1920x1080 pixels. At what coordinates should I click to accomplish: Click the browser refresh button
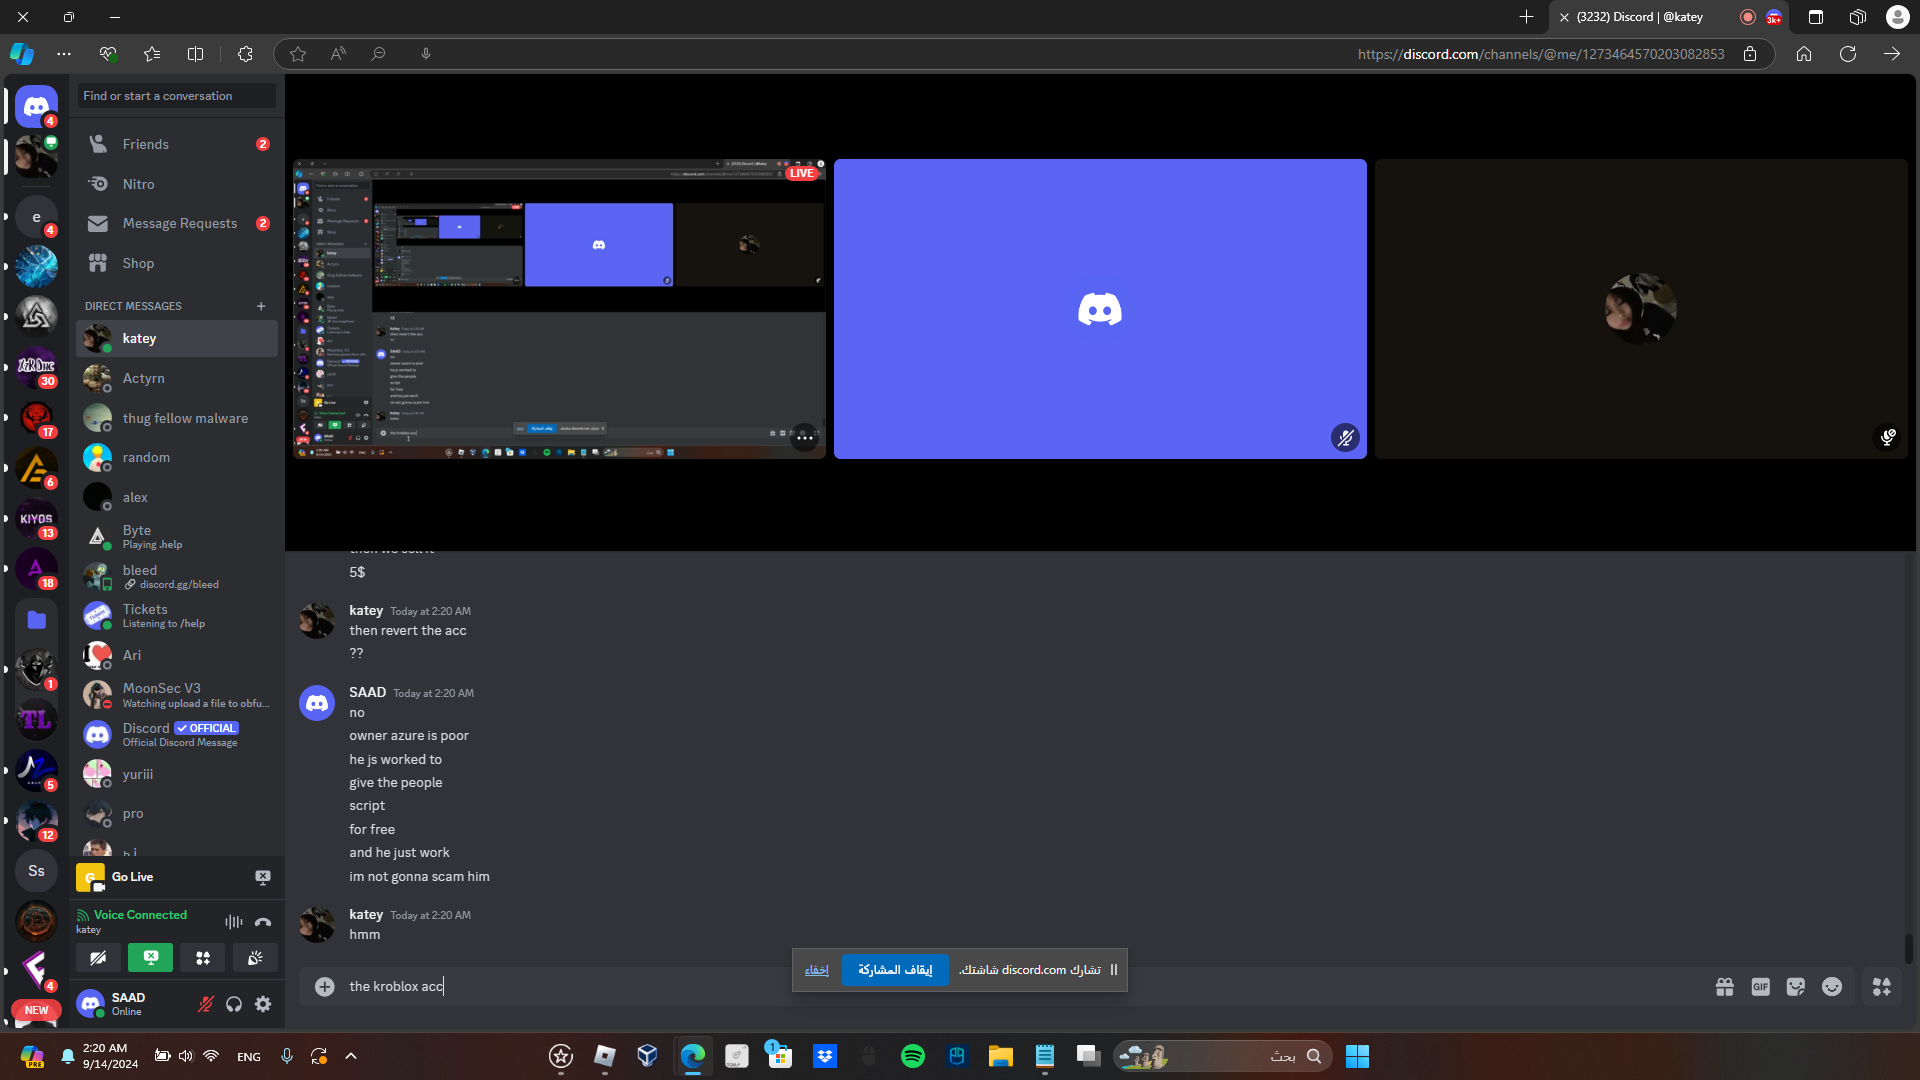point(1848,54)
